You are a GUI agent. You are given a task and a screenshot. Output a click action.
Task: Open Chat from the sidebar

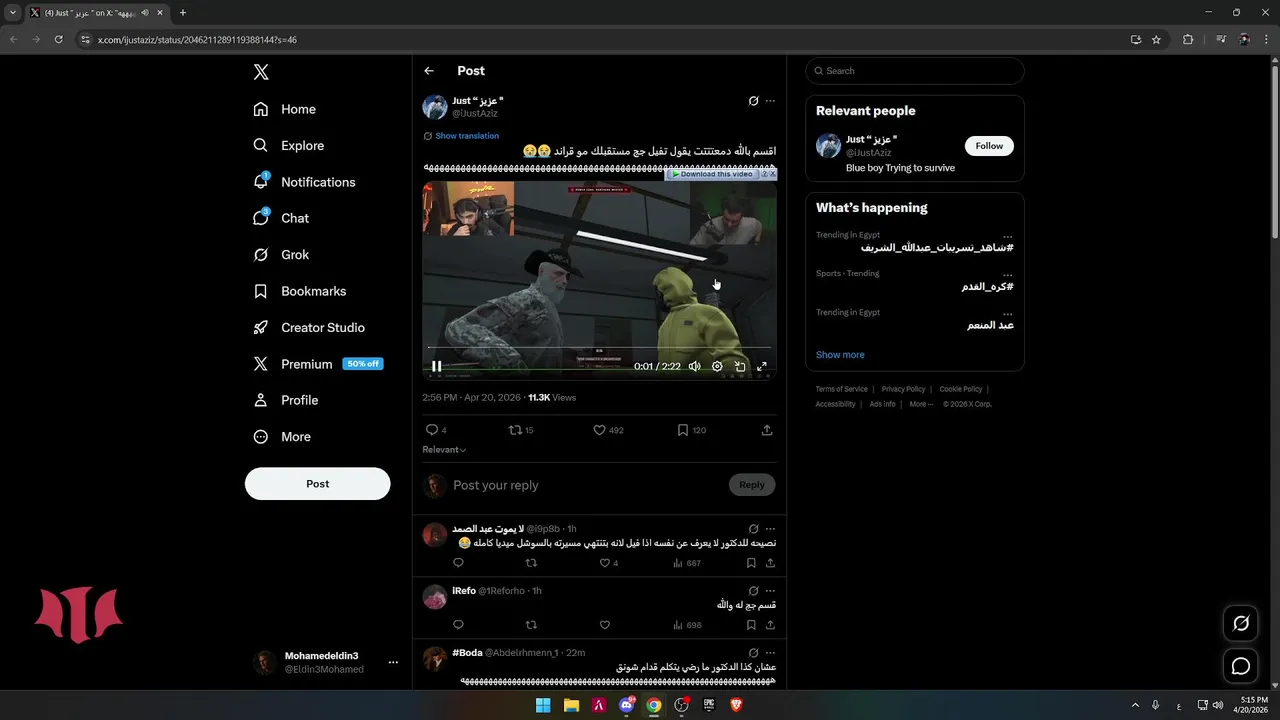coord(282,218)
